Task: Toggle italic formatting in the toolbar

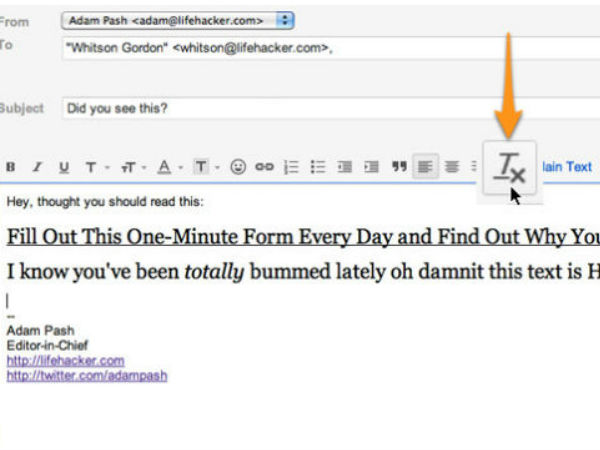Action: (37, 168)
